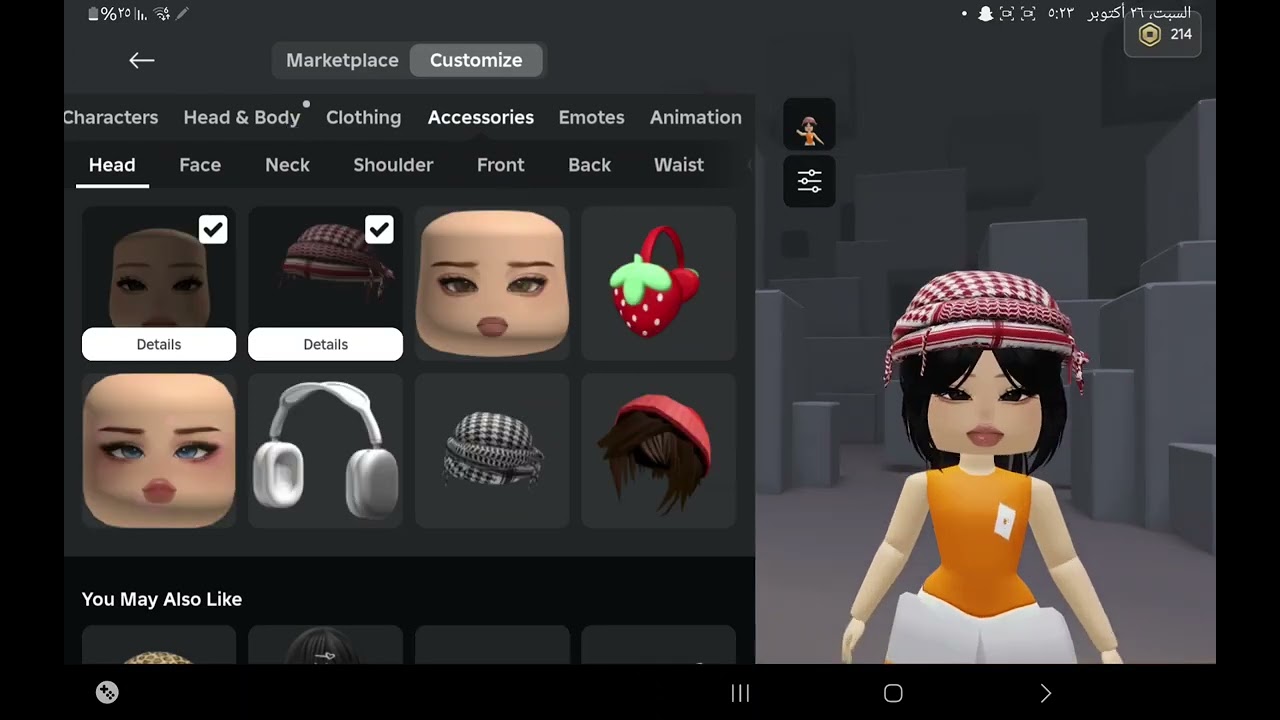The height and width of the screenshot is (720, 1280).
Task: Equip the light-skin head with brown eyes
Action: click(492, 284)
